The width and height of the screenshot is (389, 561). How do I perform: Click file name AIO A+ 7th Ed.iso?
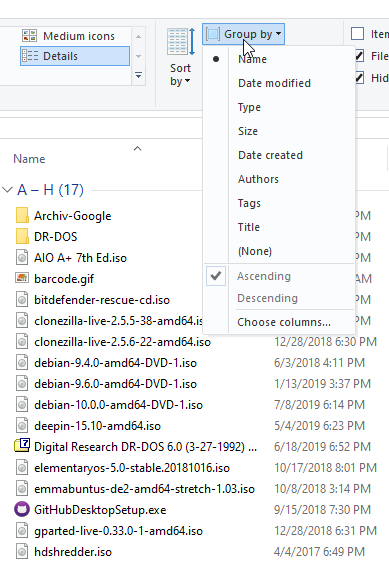tap(81, 258)
